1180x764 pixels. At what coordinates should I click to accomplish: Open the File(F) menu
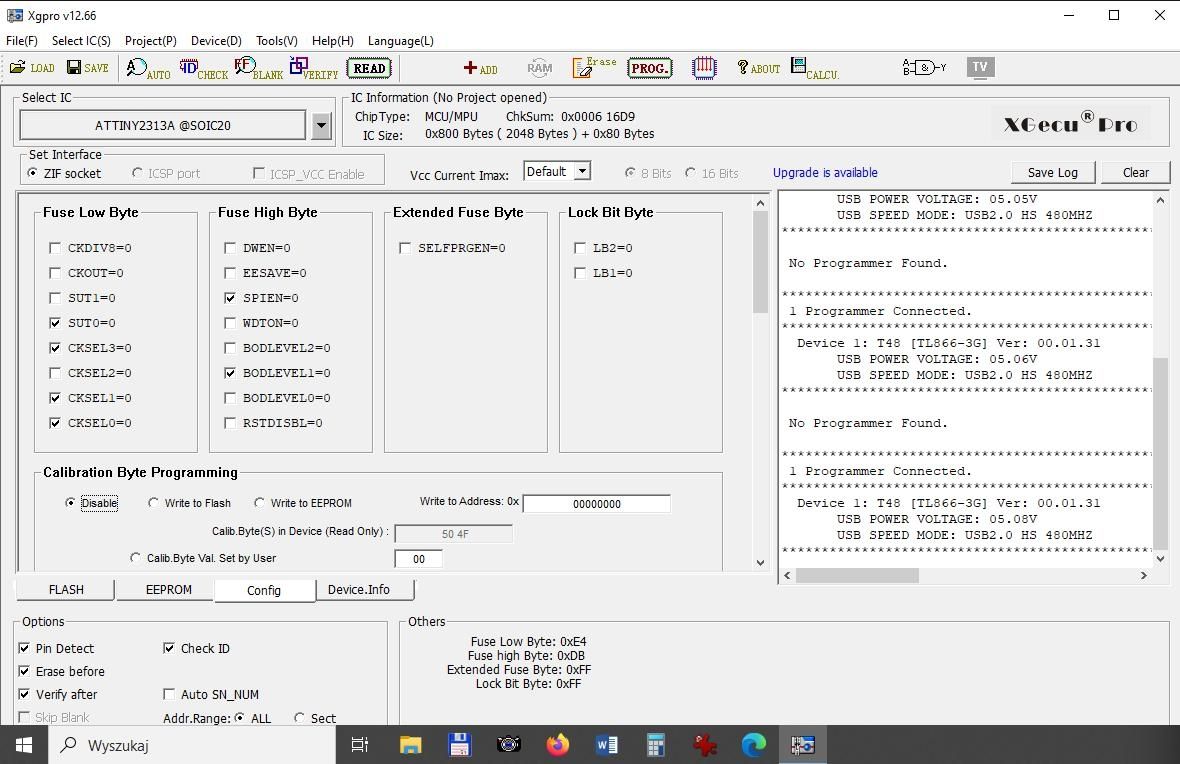pos(22,41)
